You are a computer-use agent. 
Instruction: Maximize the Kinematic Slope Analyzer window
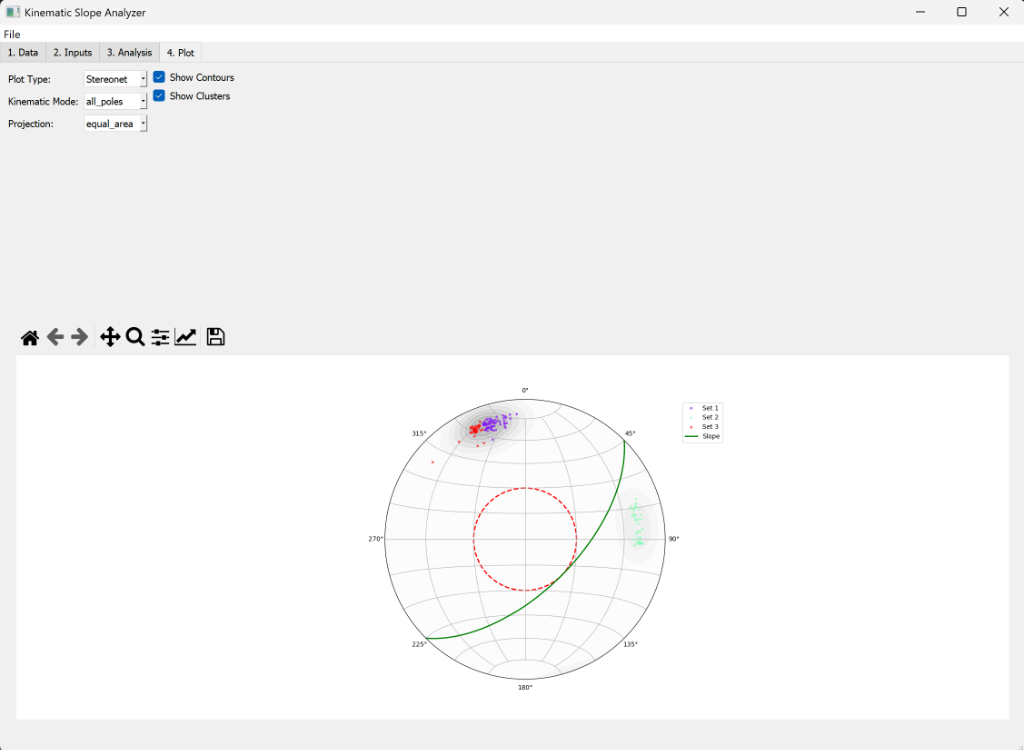pyautogui.click(x=961, y=12)
